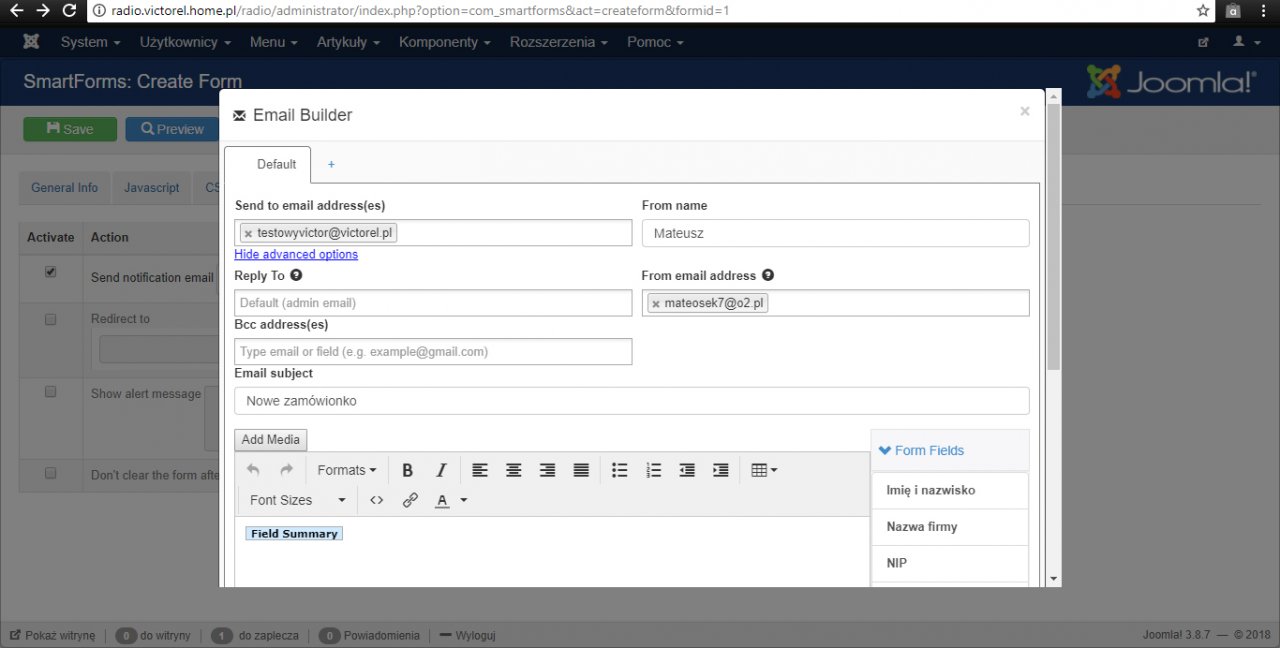Click the Joomla logo icon in menu bar
Screen dimensions: 1280x648
coord(31,42)
